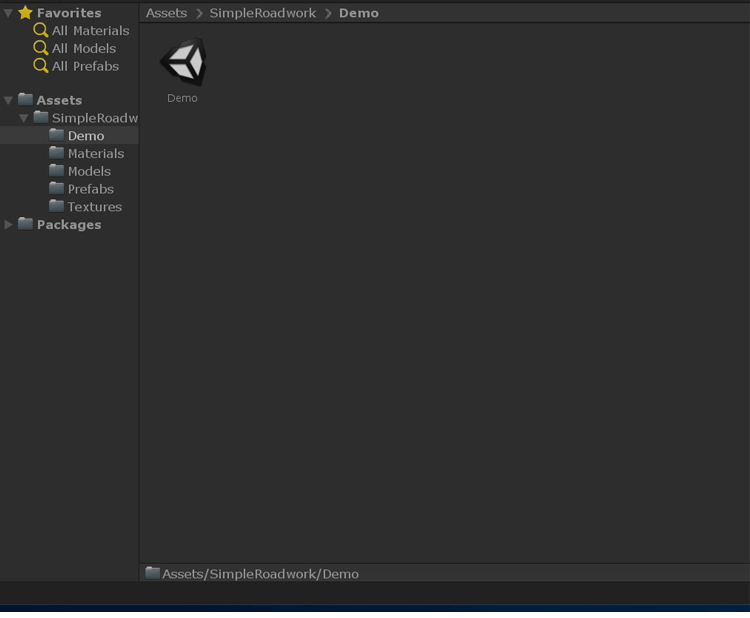This screenshot has width=750, height=618.
Task: Select the Assets root label
Action: (59, 100)
